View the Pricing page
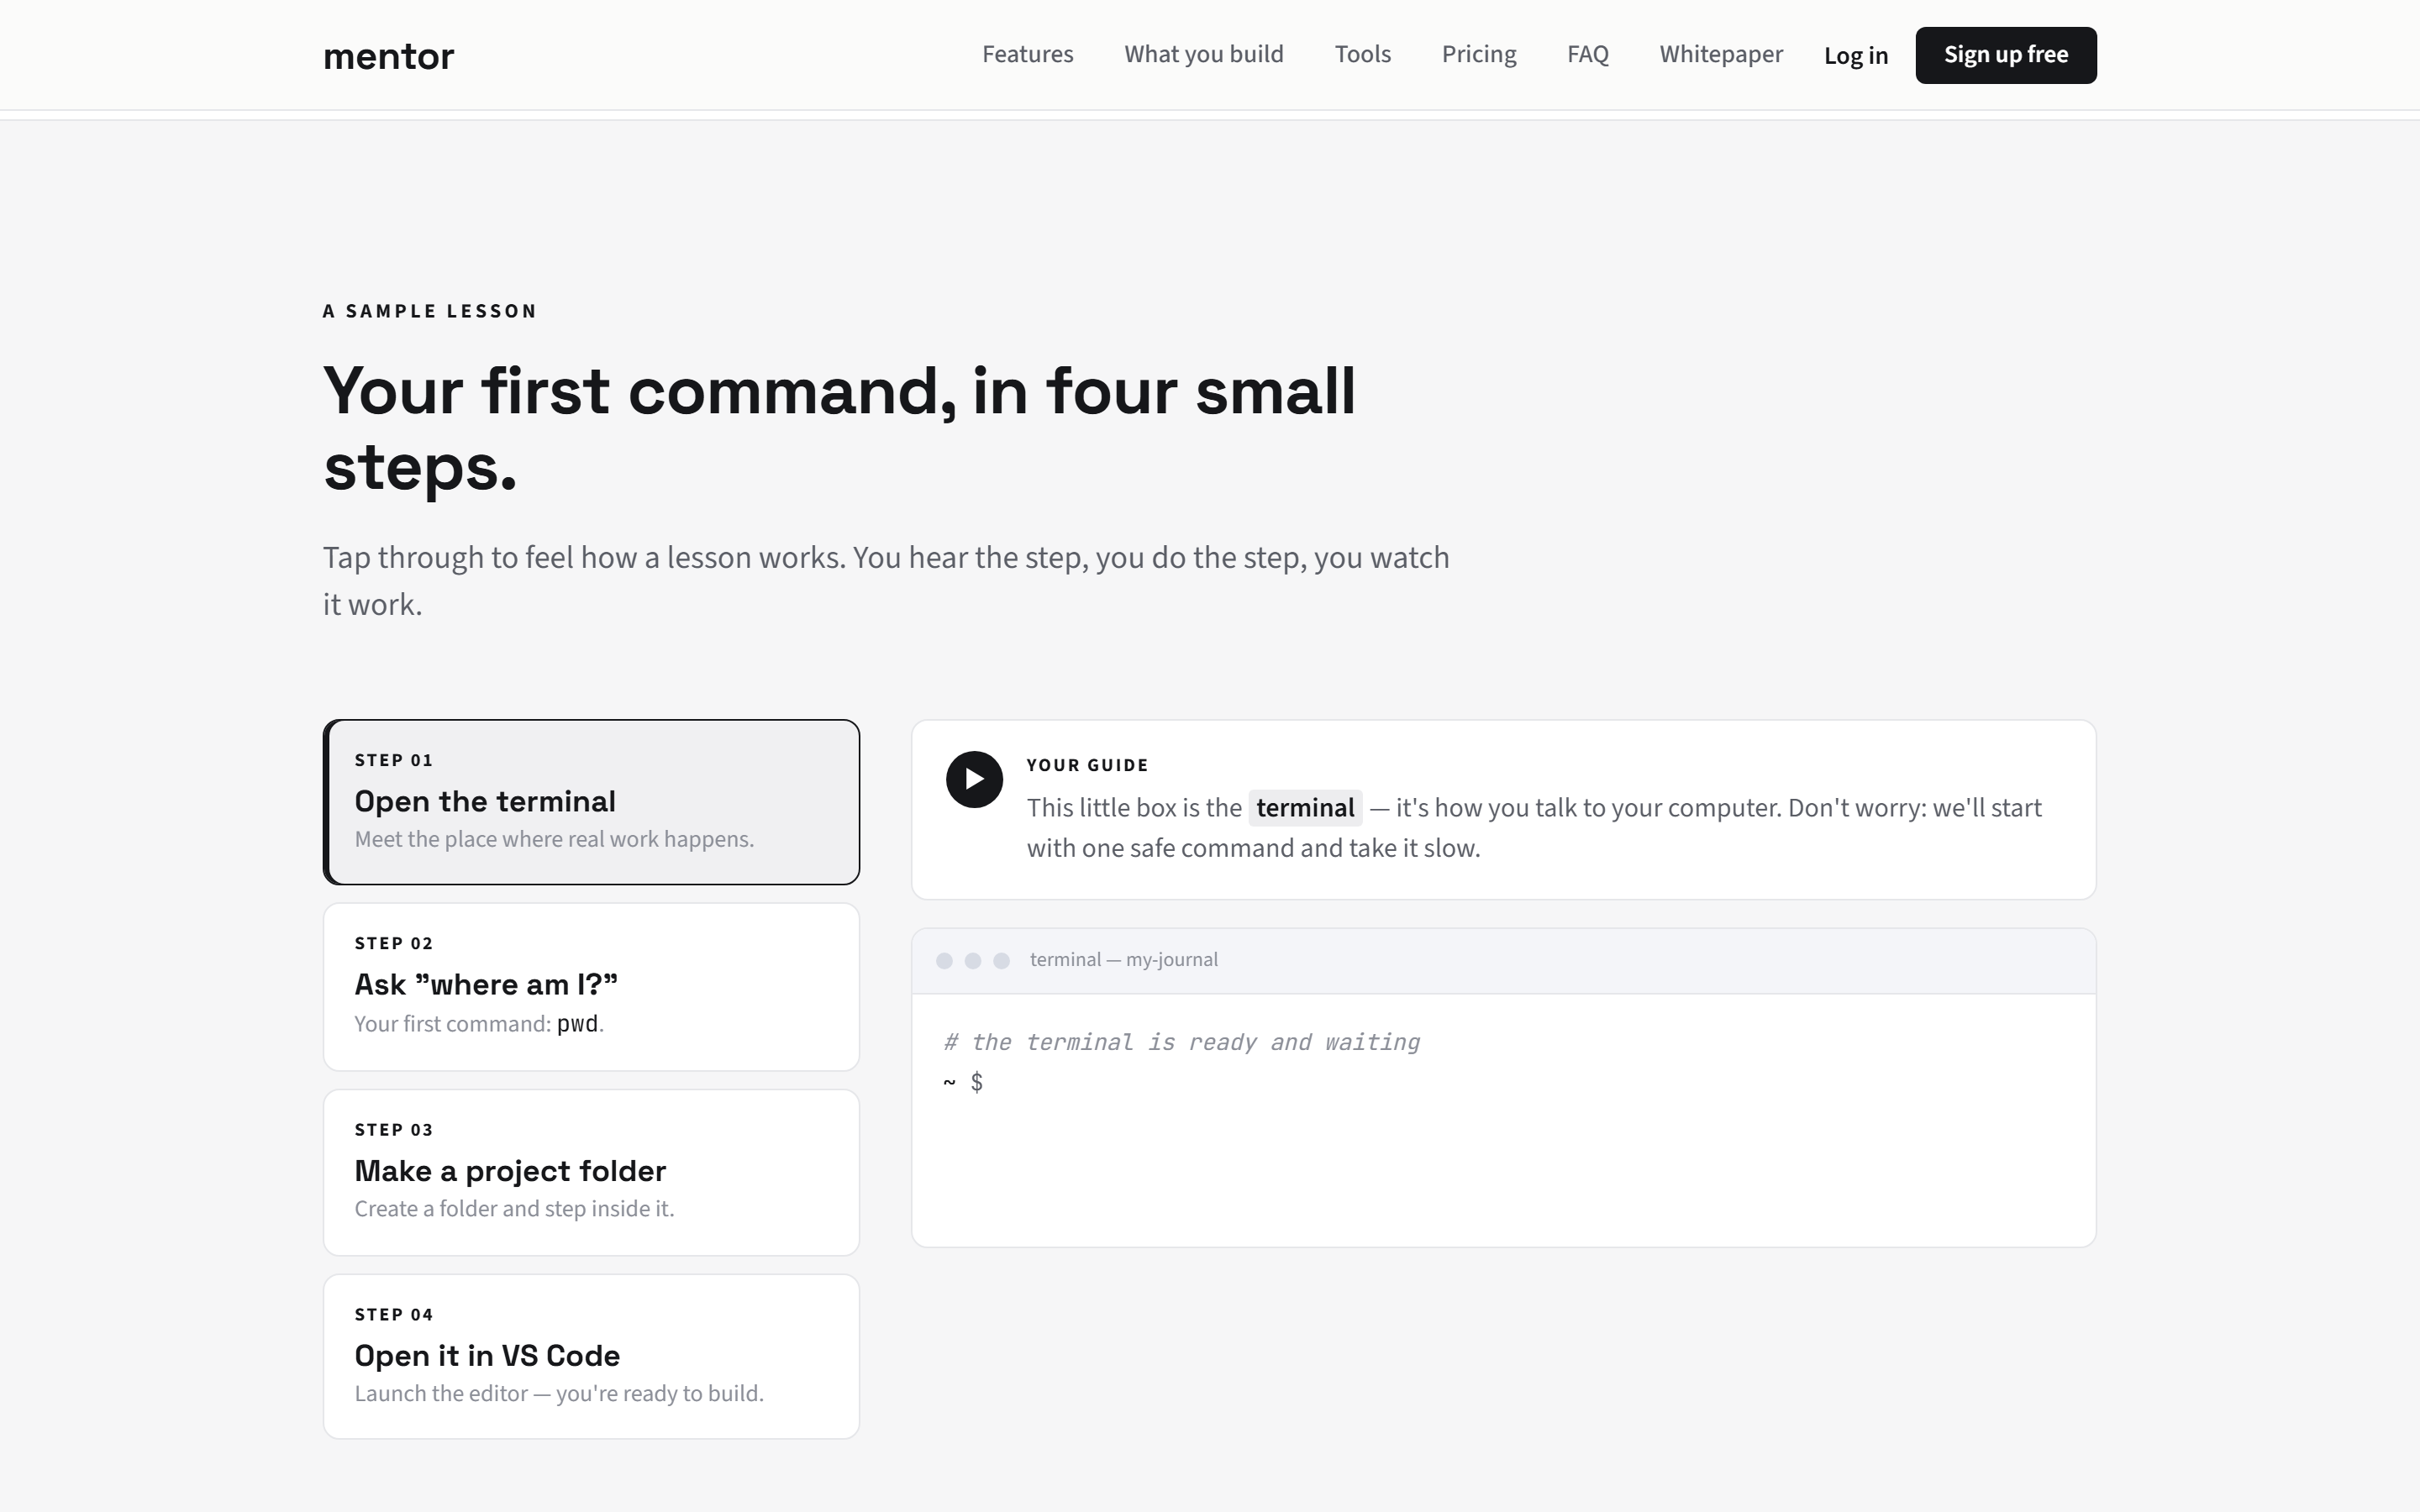The image size is (2420, 1512). pyautogui.click(x=1478, y=54)
